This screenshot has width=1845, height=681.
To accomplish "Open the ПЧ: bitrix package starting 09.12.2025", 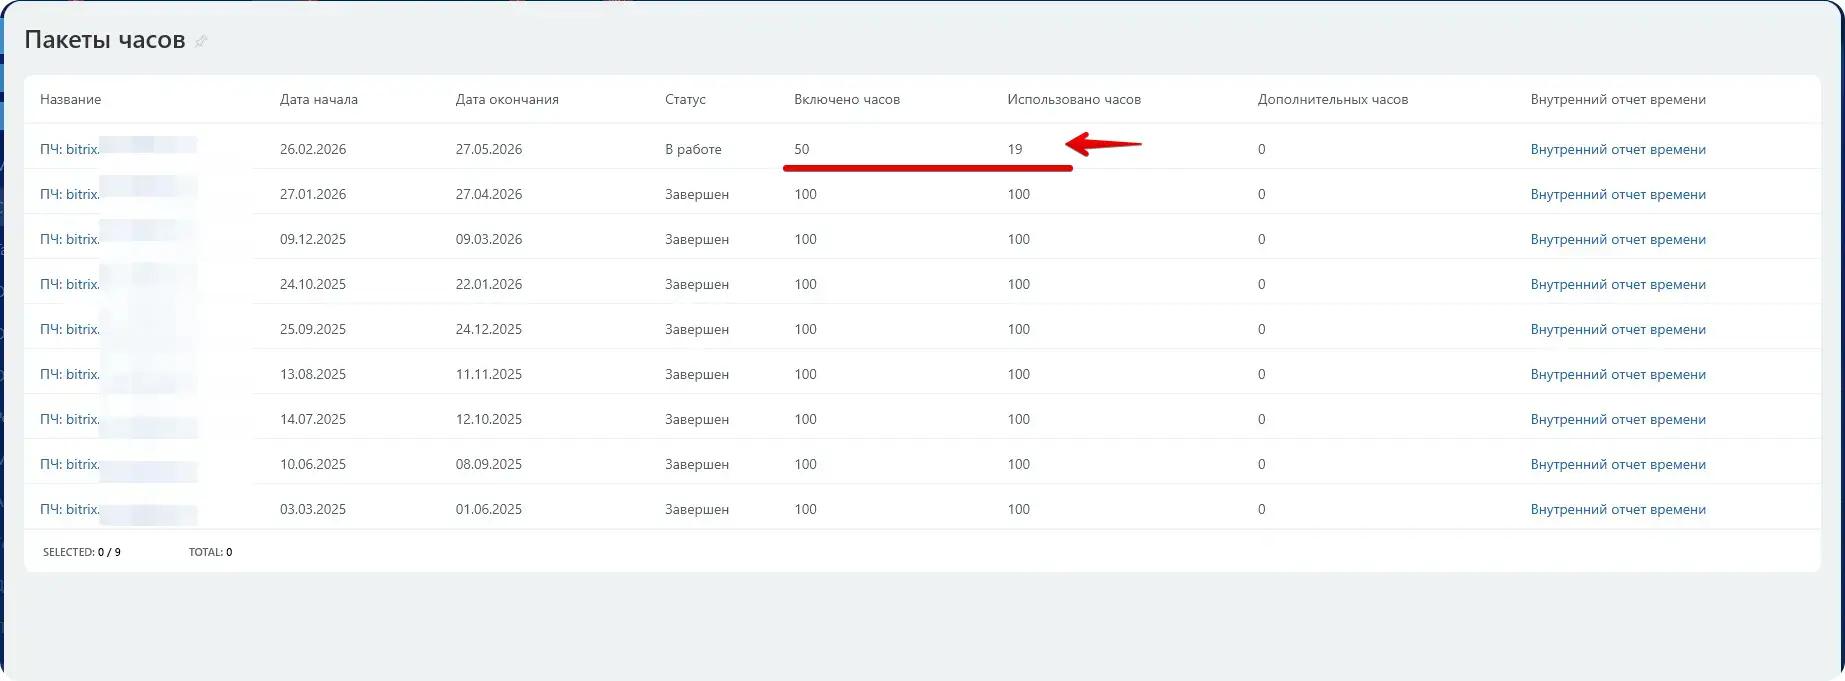I will pyautogui.click(x=70, y=239).
